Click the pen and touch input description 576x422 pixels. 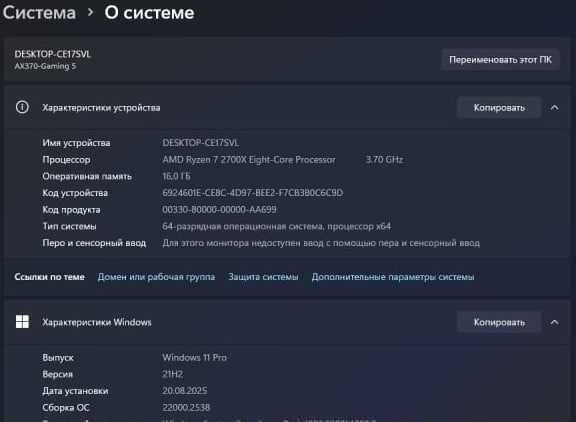(321, 243)
